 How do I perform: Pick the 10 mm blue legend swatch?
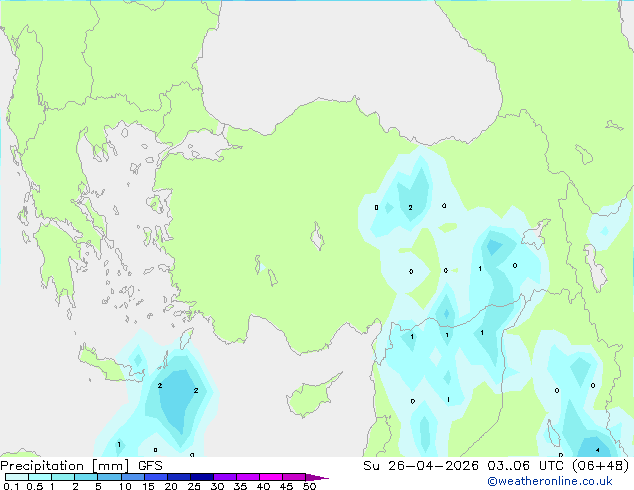(x=132, y=477)
